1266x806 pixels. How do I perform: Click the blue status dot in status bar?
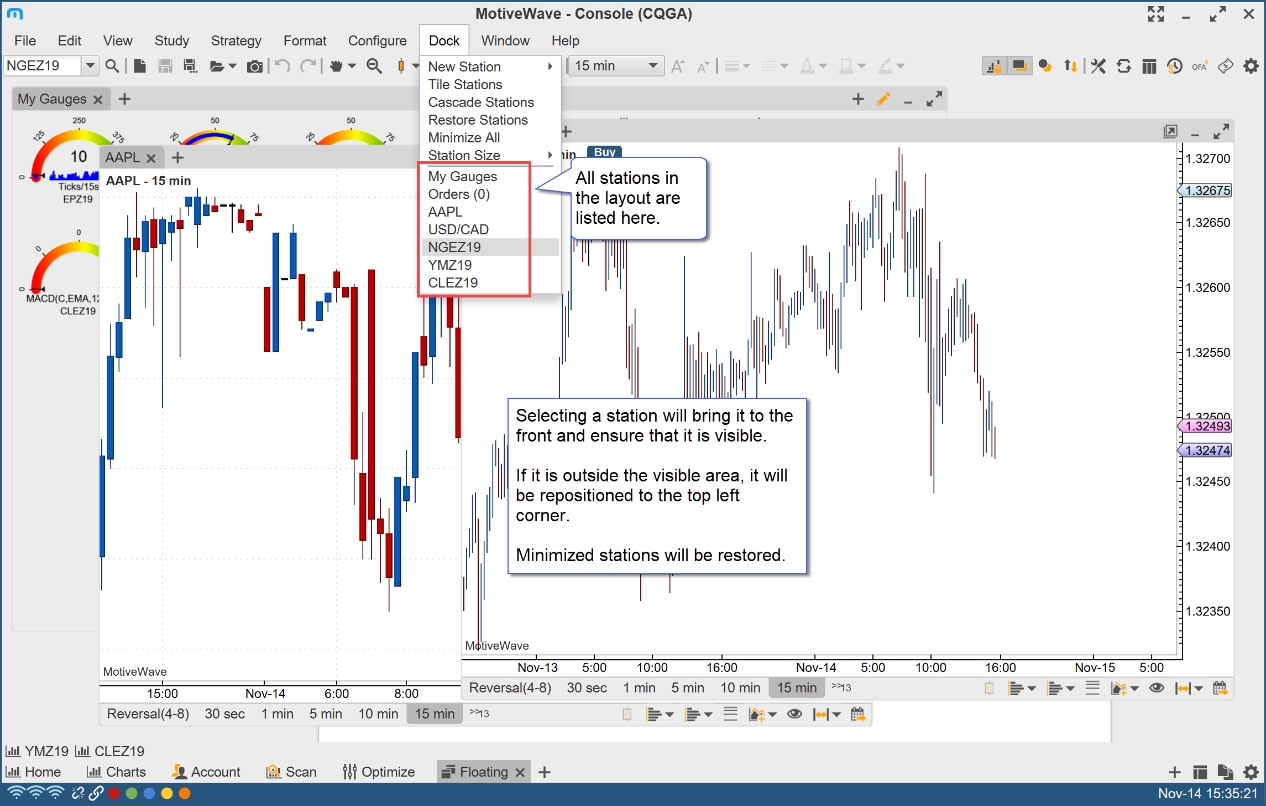click(x=148, y=794)
